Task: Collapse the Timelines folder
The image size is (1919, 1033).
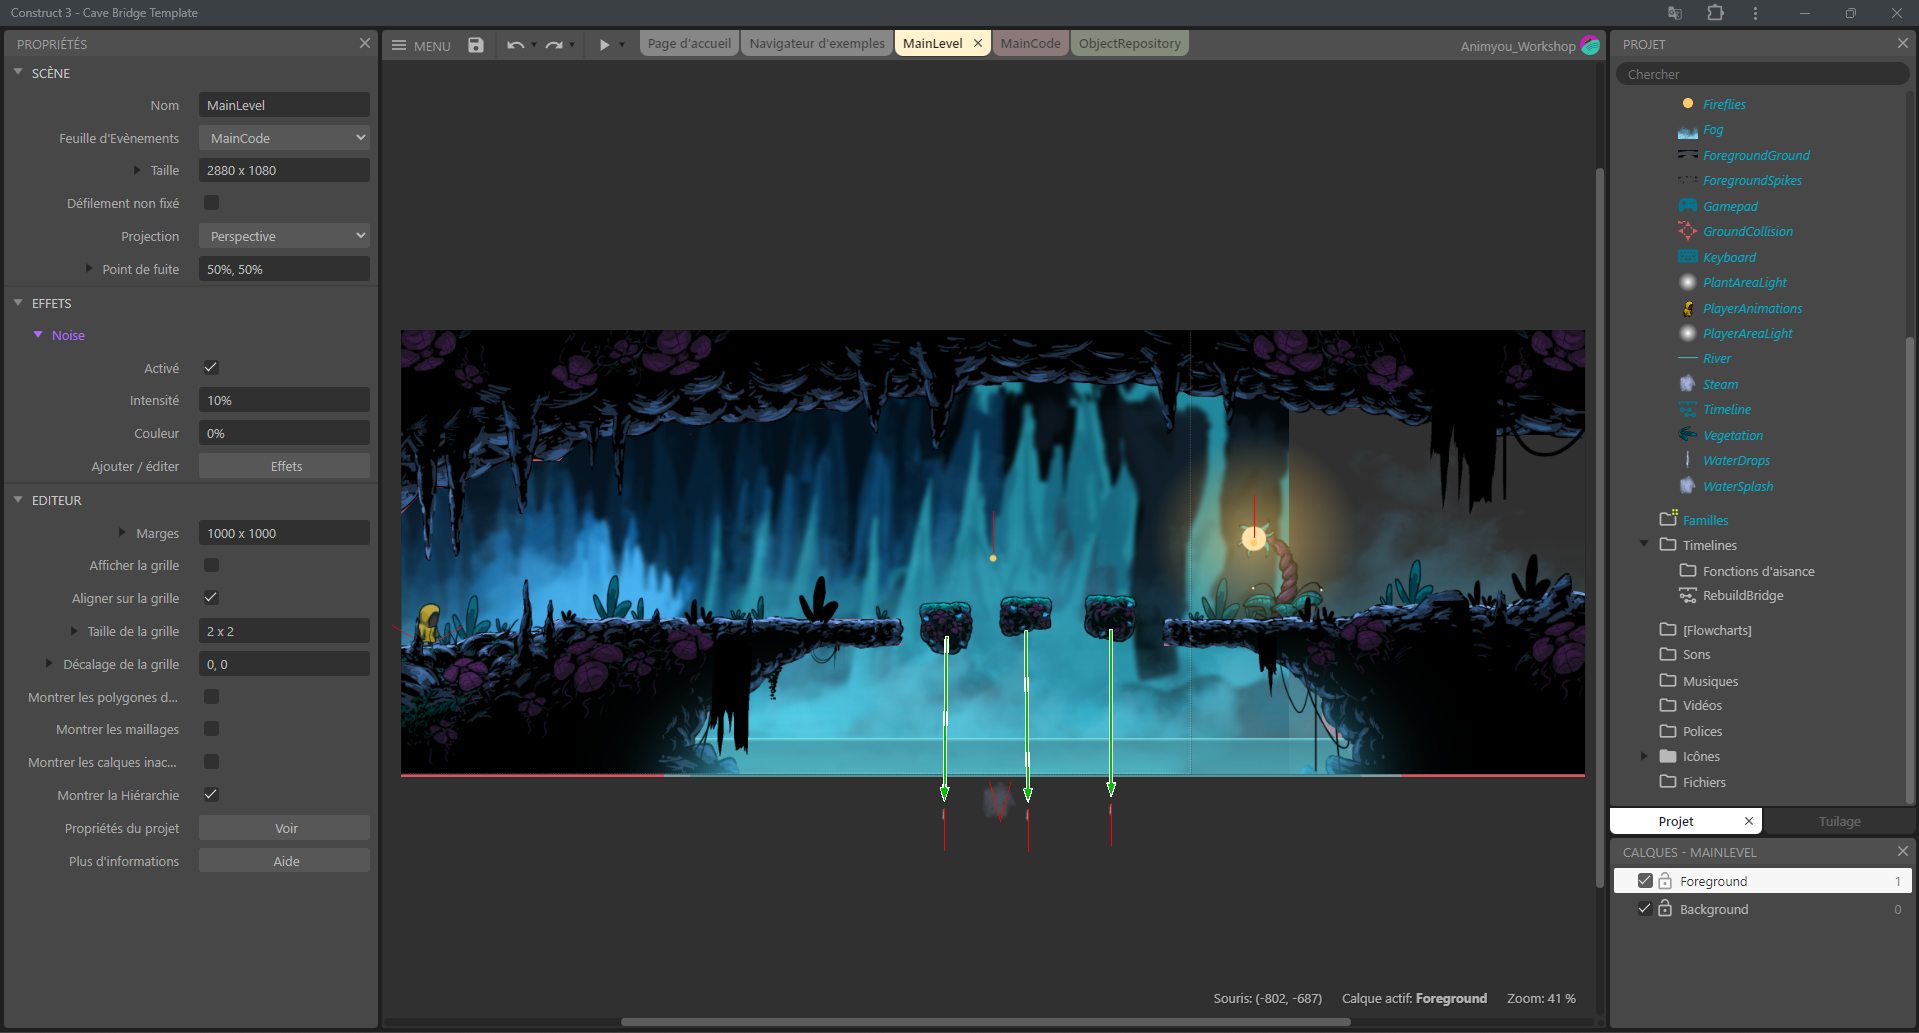Action: coord(1644,544)
